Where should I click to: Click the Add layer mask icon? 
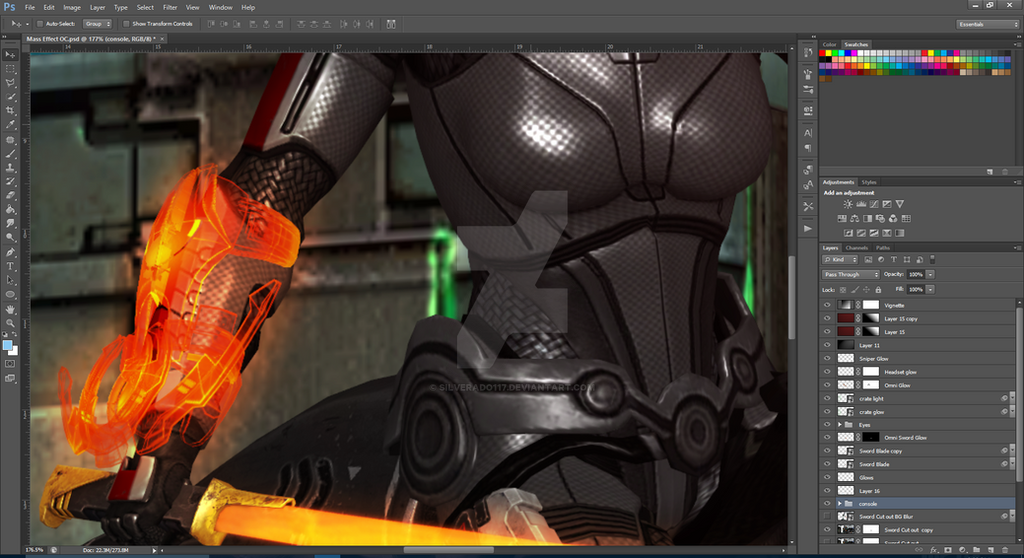pyautogui.click(x=948, y=551)
